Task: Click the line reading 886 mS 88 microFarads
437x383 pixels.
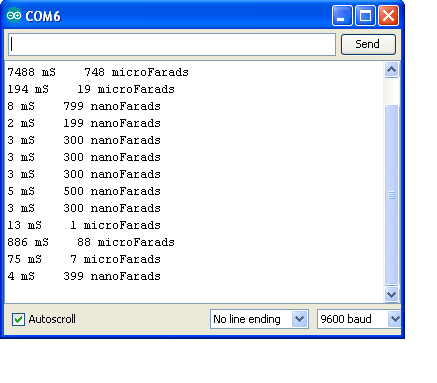Action: pyautogui.click(x=91, y=242)
